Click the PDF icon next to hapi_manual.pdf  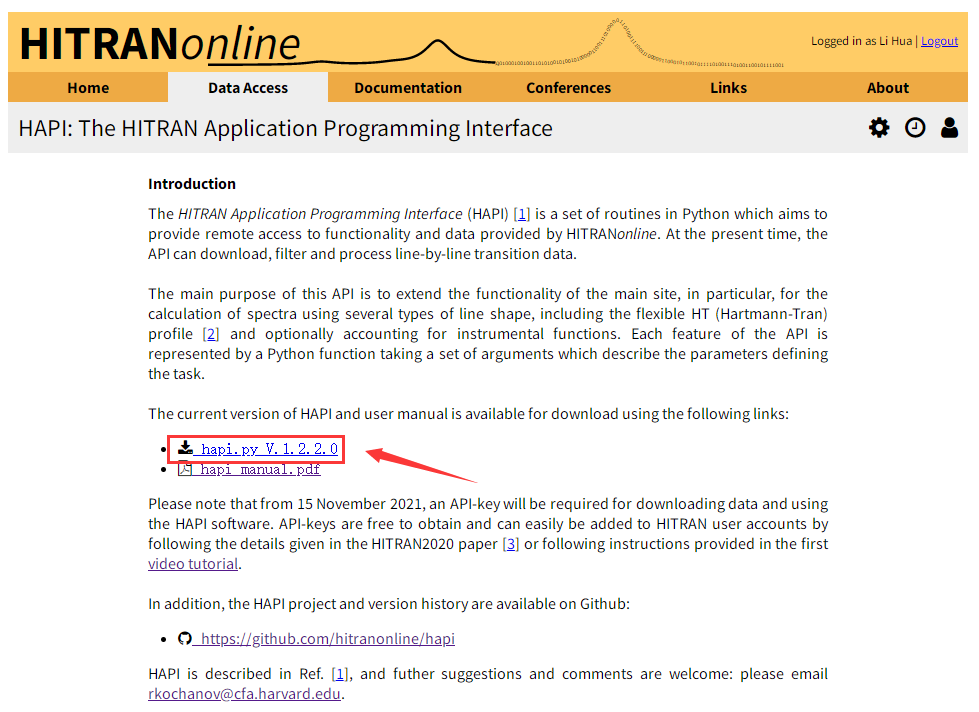click(x=183, y=468)
